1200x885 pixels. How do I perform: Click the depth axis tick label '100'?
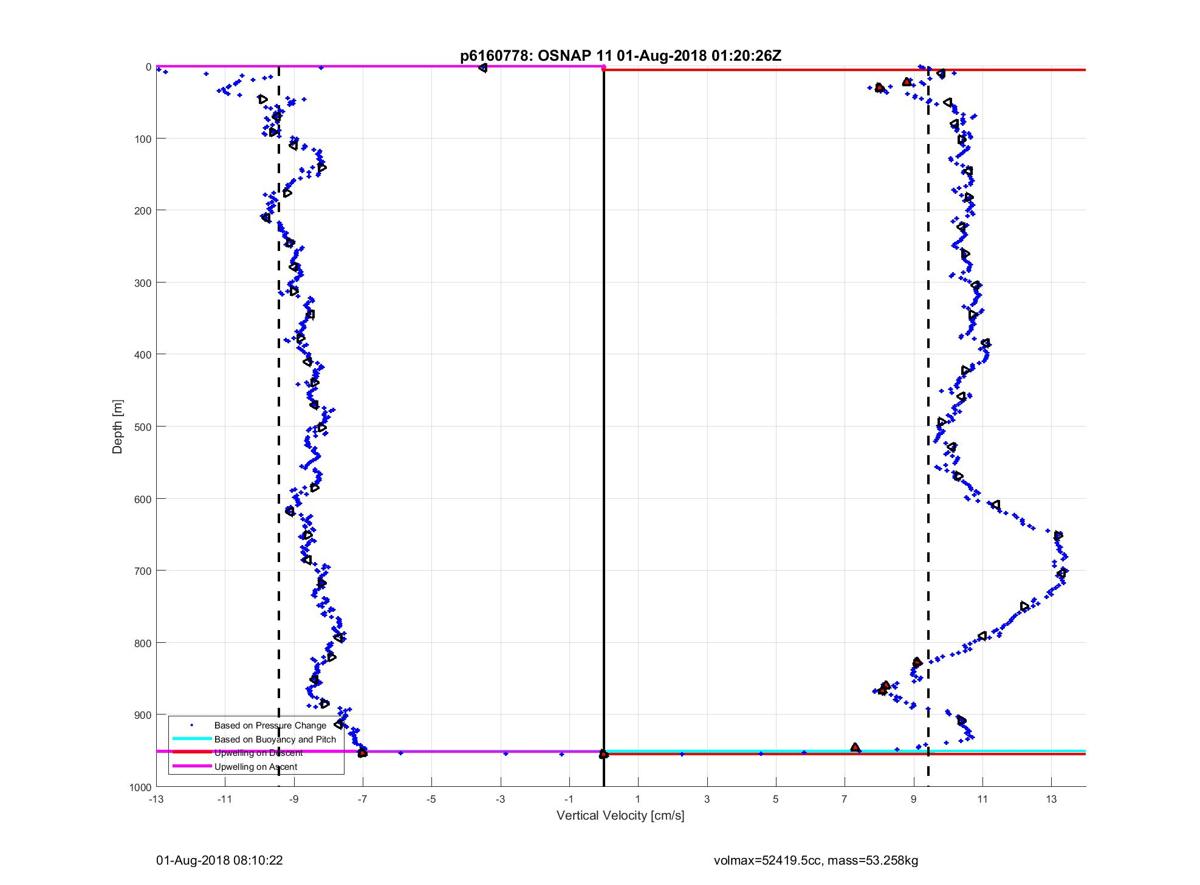(x=142, y=138)
